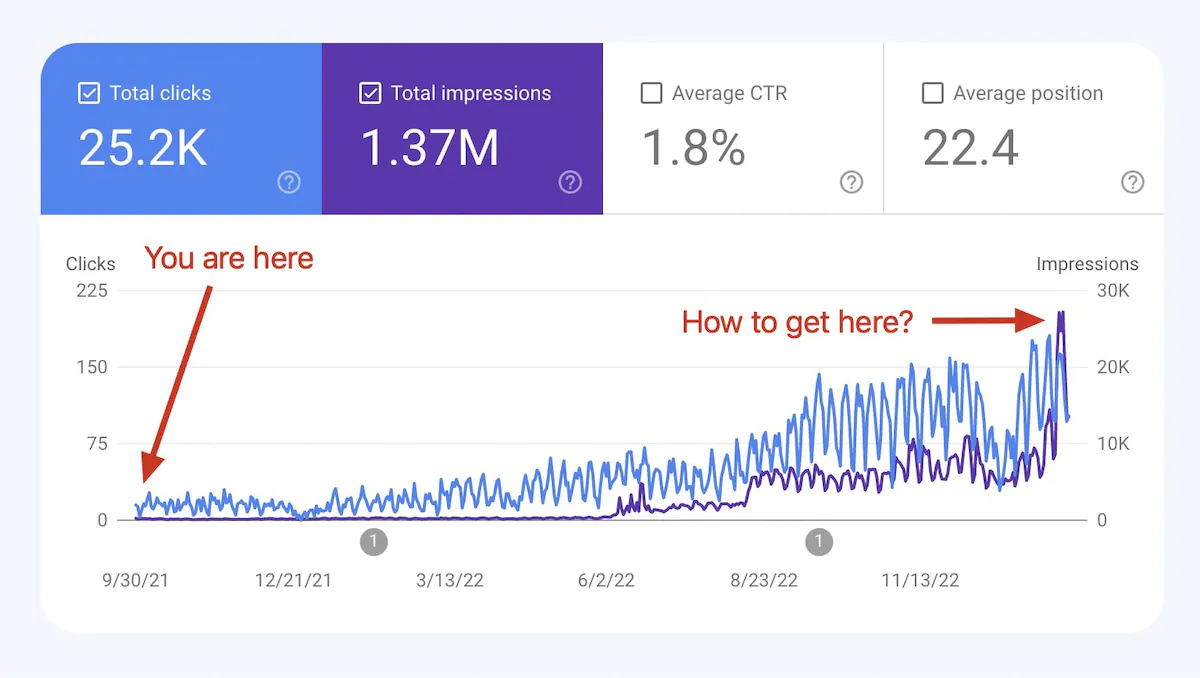This screenshot has width=1200, height=678.
Task: Enable the Average CTR checkbox
Action: tap(651, 93)
